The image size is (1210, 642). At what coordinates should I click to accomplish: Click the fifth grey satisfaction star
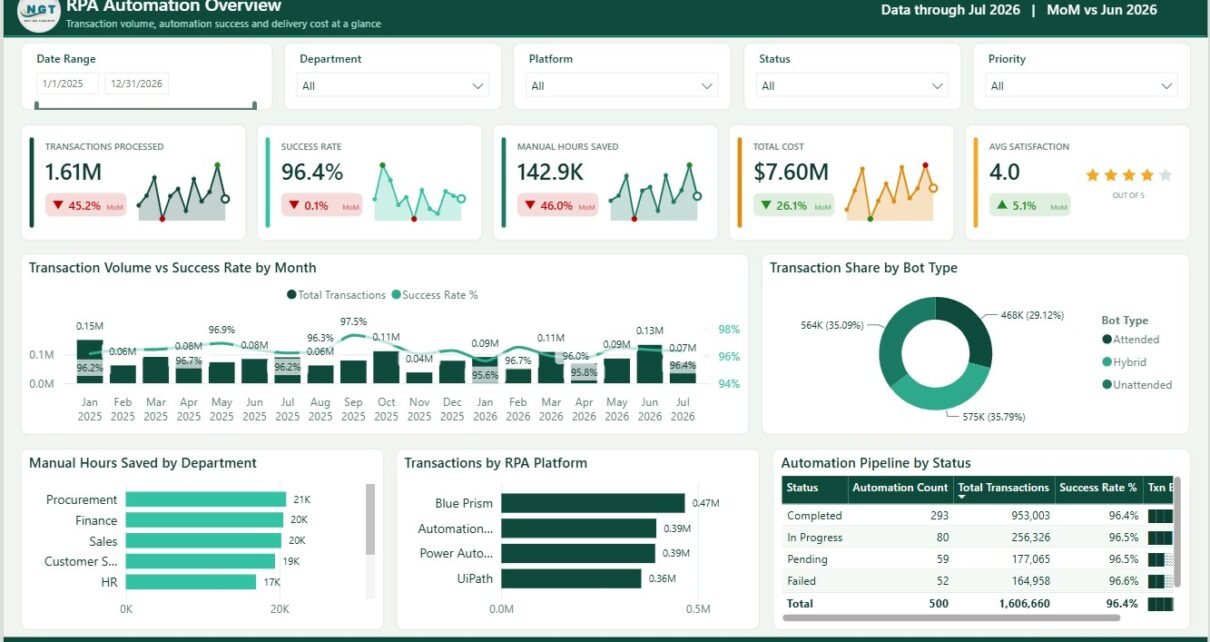pyautogui.click(x=1165, y=175)
